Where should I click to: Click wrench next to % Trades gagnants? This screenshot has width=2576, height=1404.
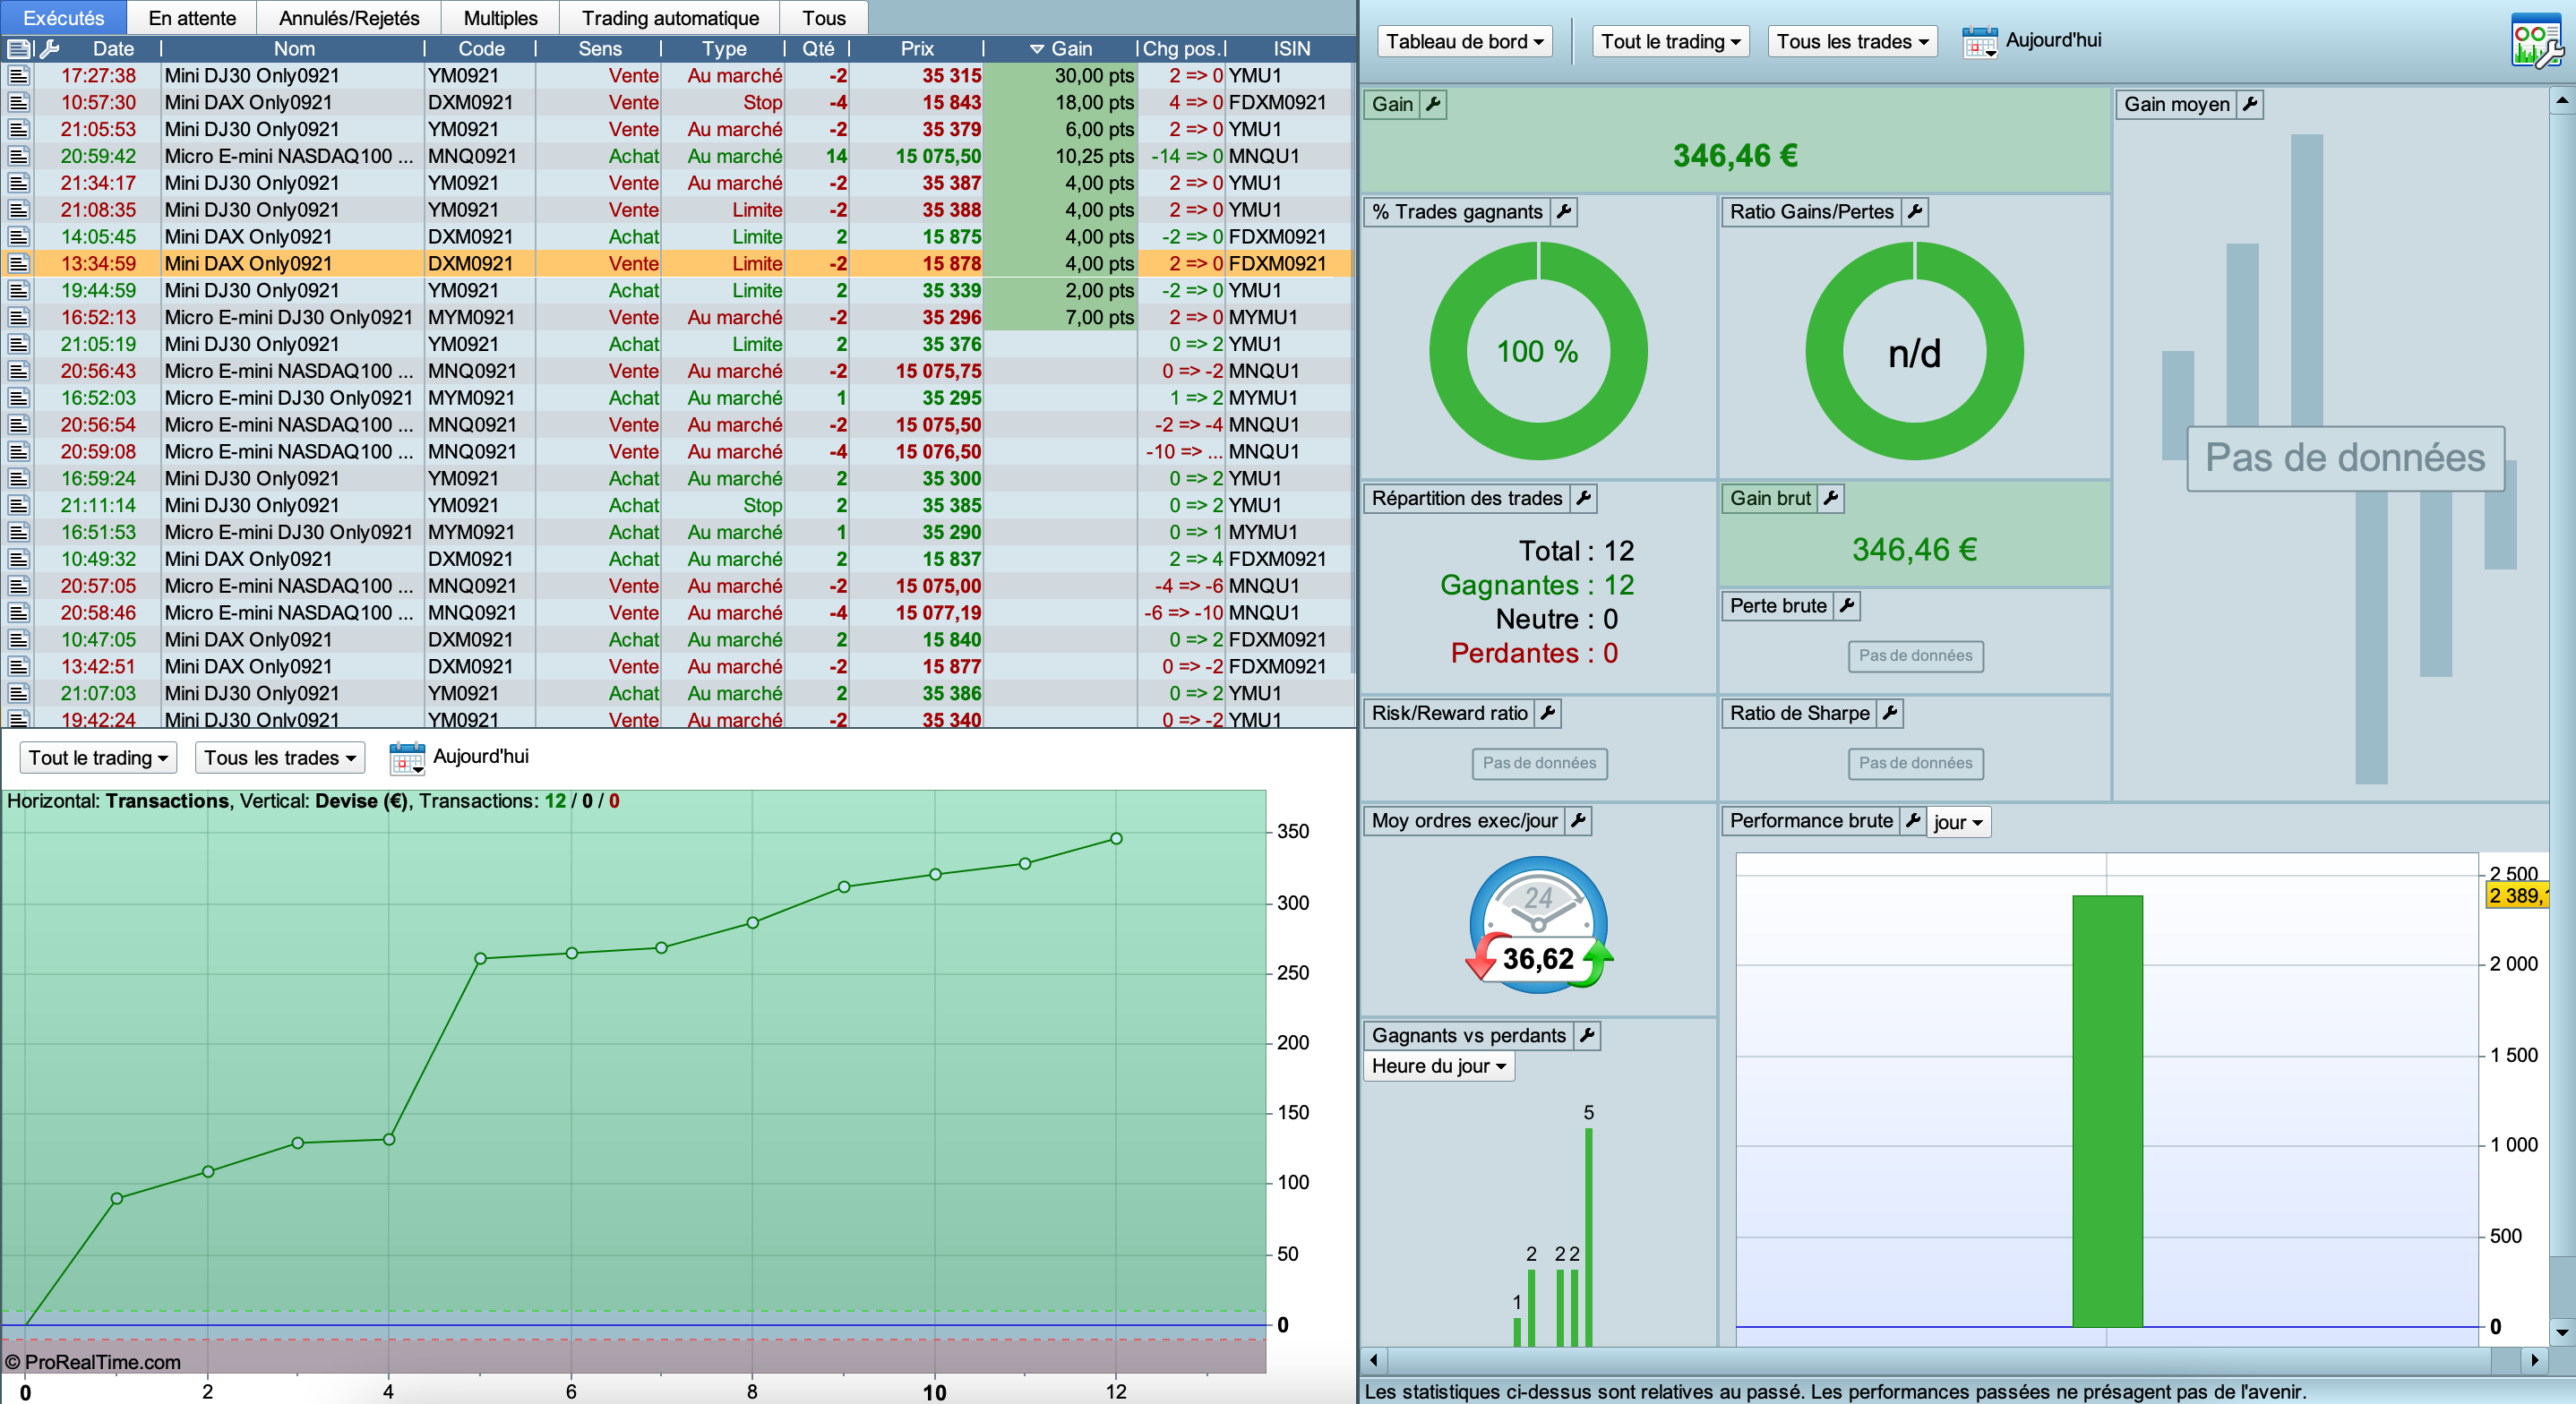(1563, 211)
